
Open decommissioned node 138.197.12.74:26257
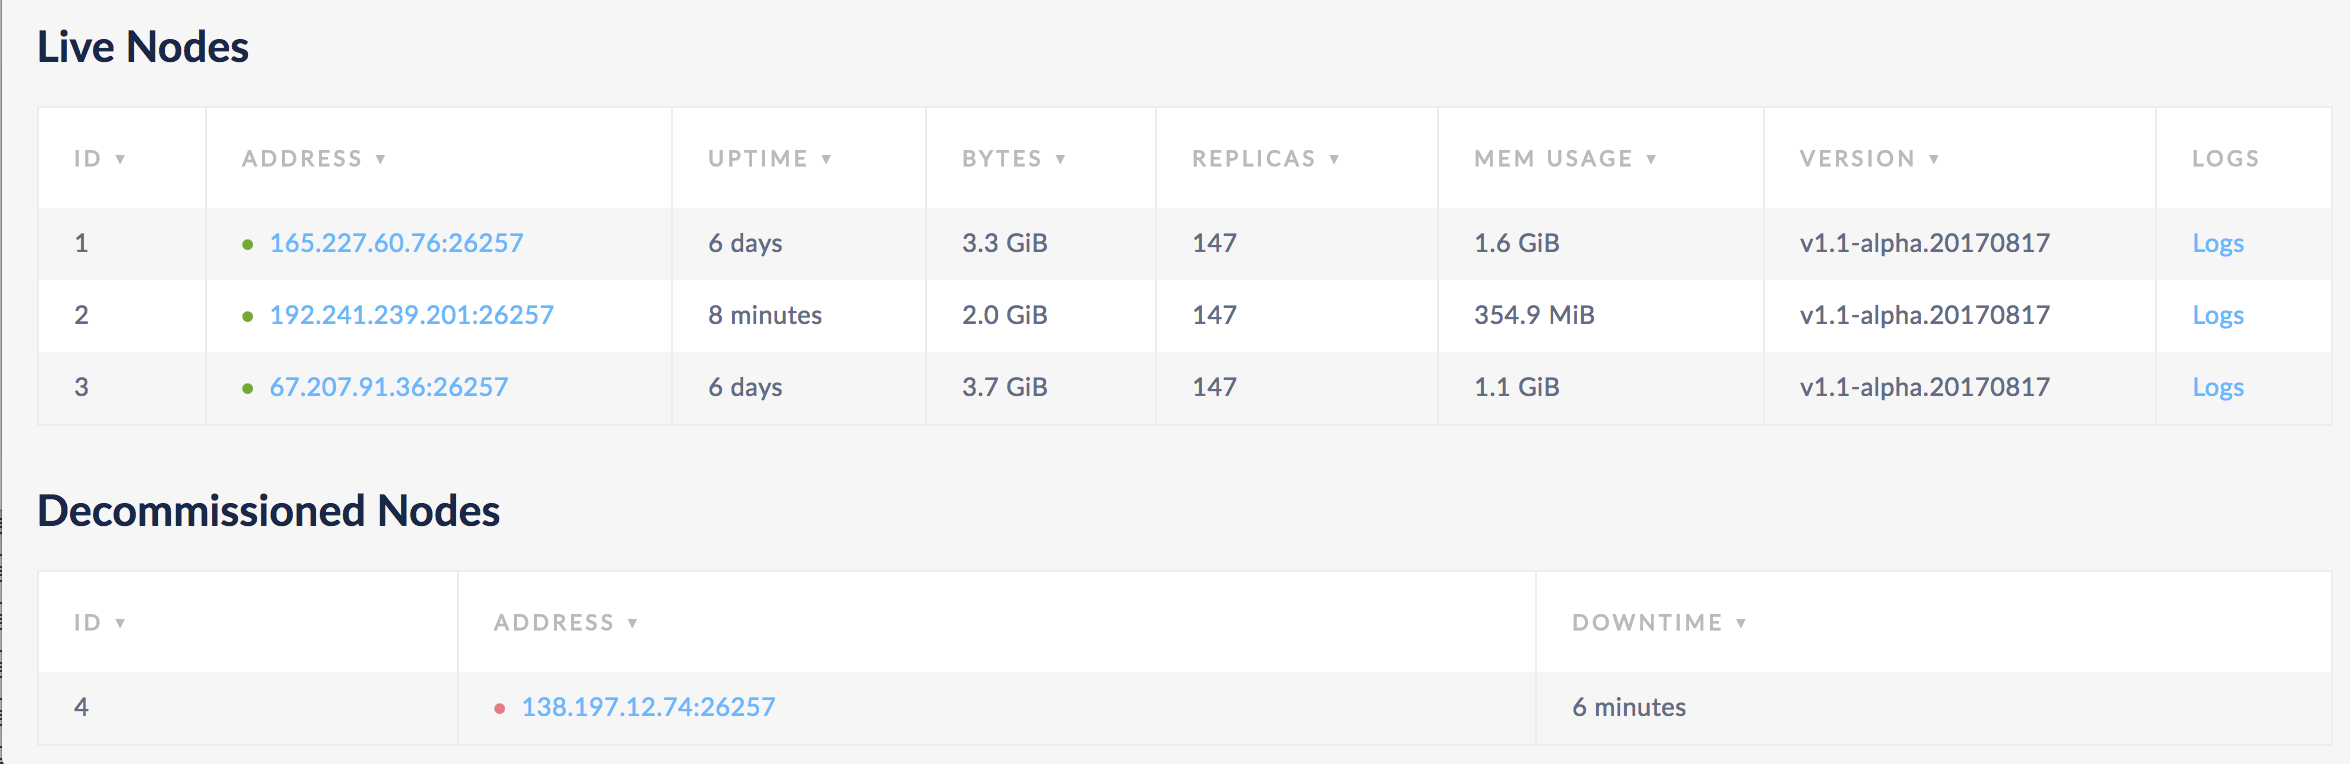(x=648, y=707)
